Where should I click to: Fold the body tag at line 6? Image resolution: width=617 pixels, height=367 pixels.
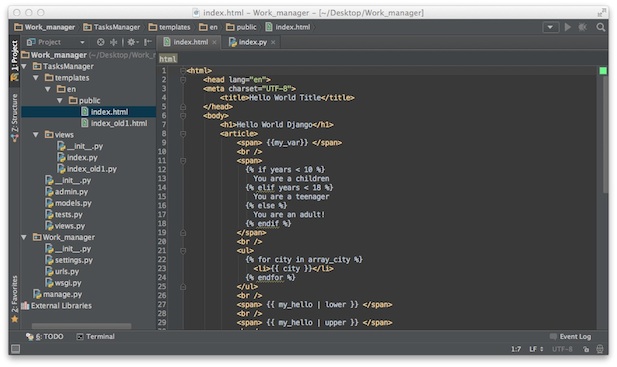(183, 116)
